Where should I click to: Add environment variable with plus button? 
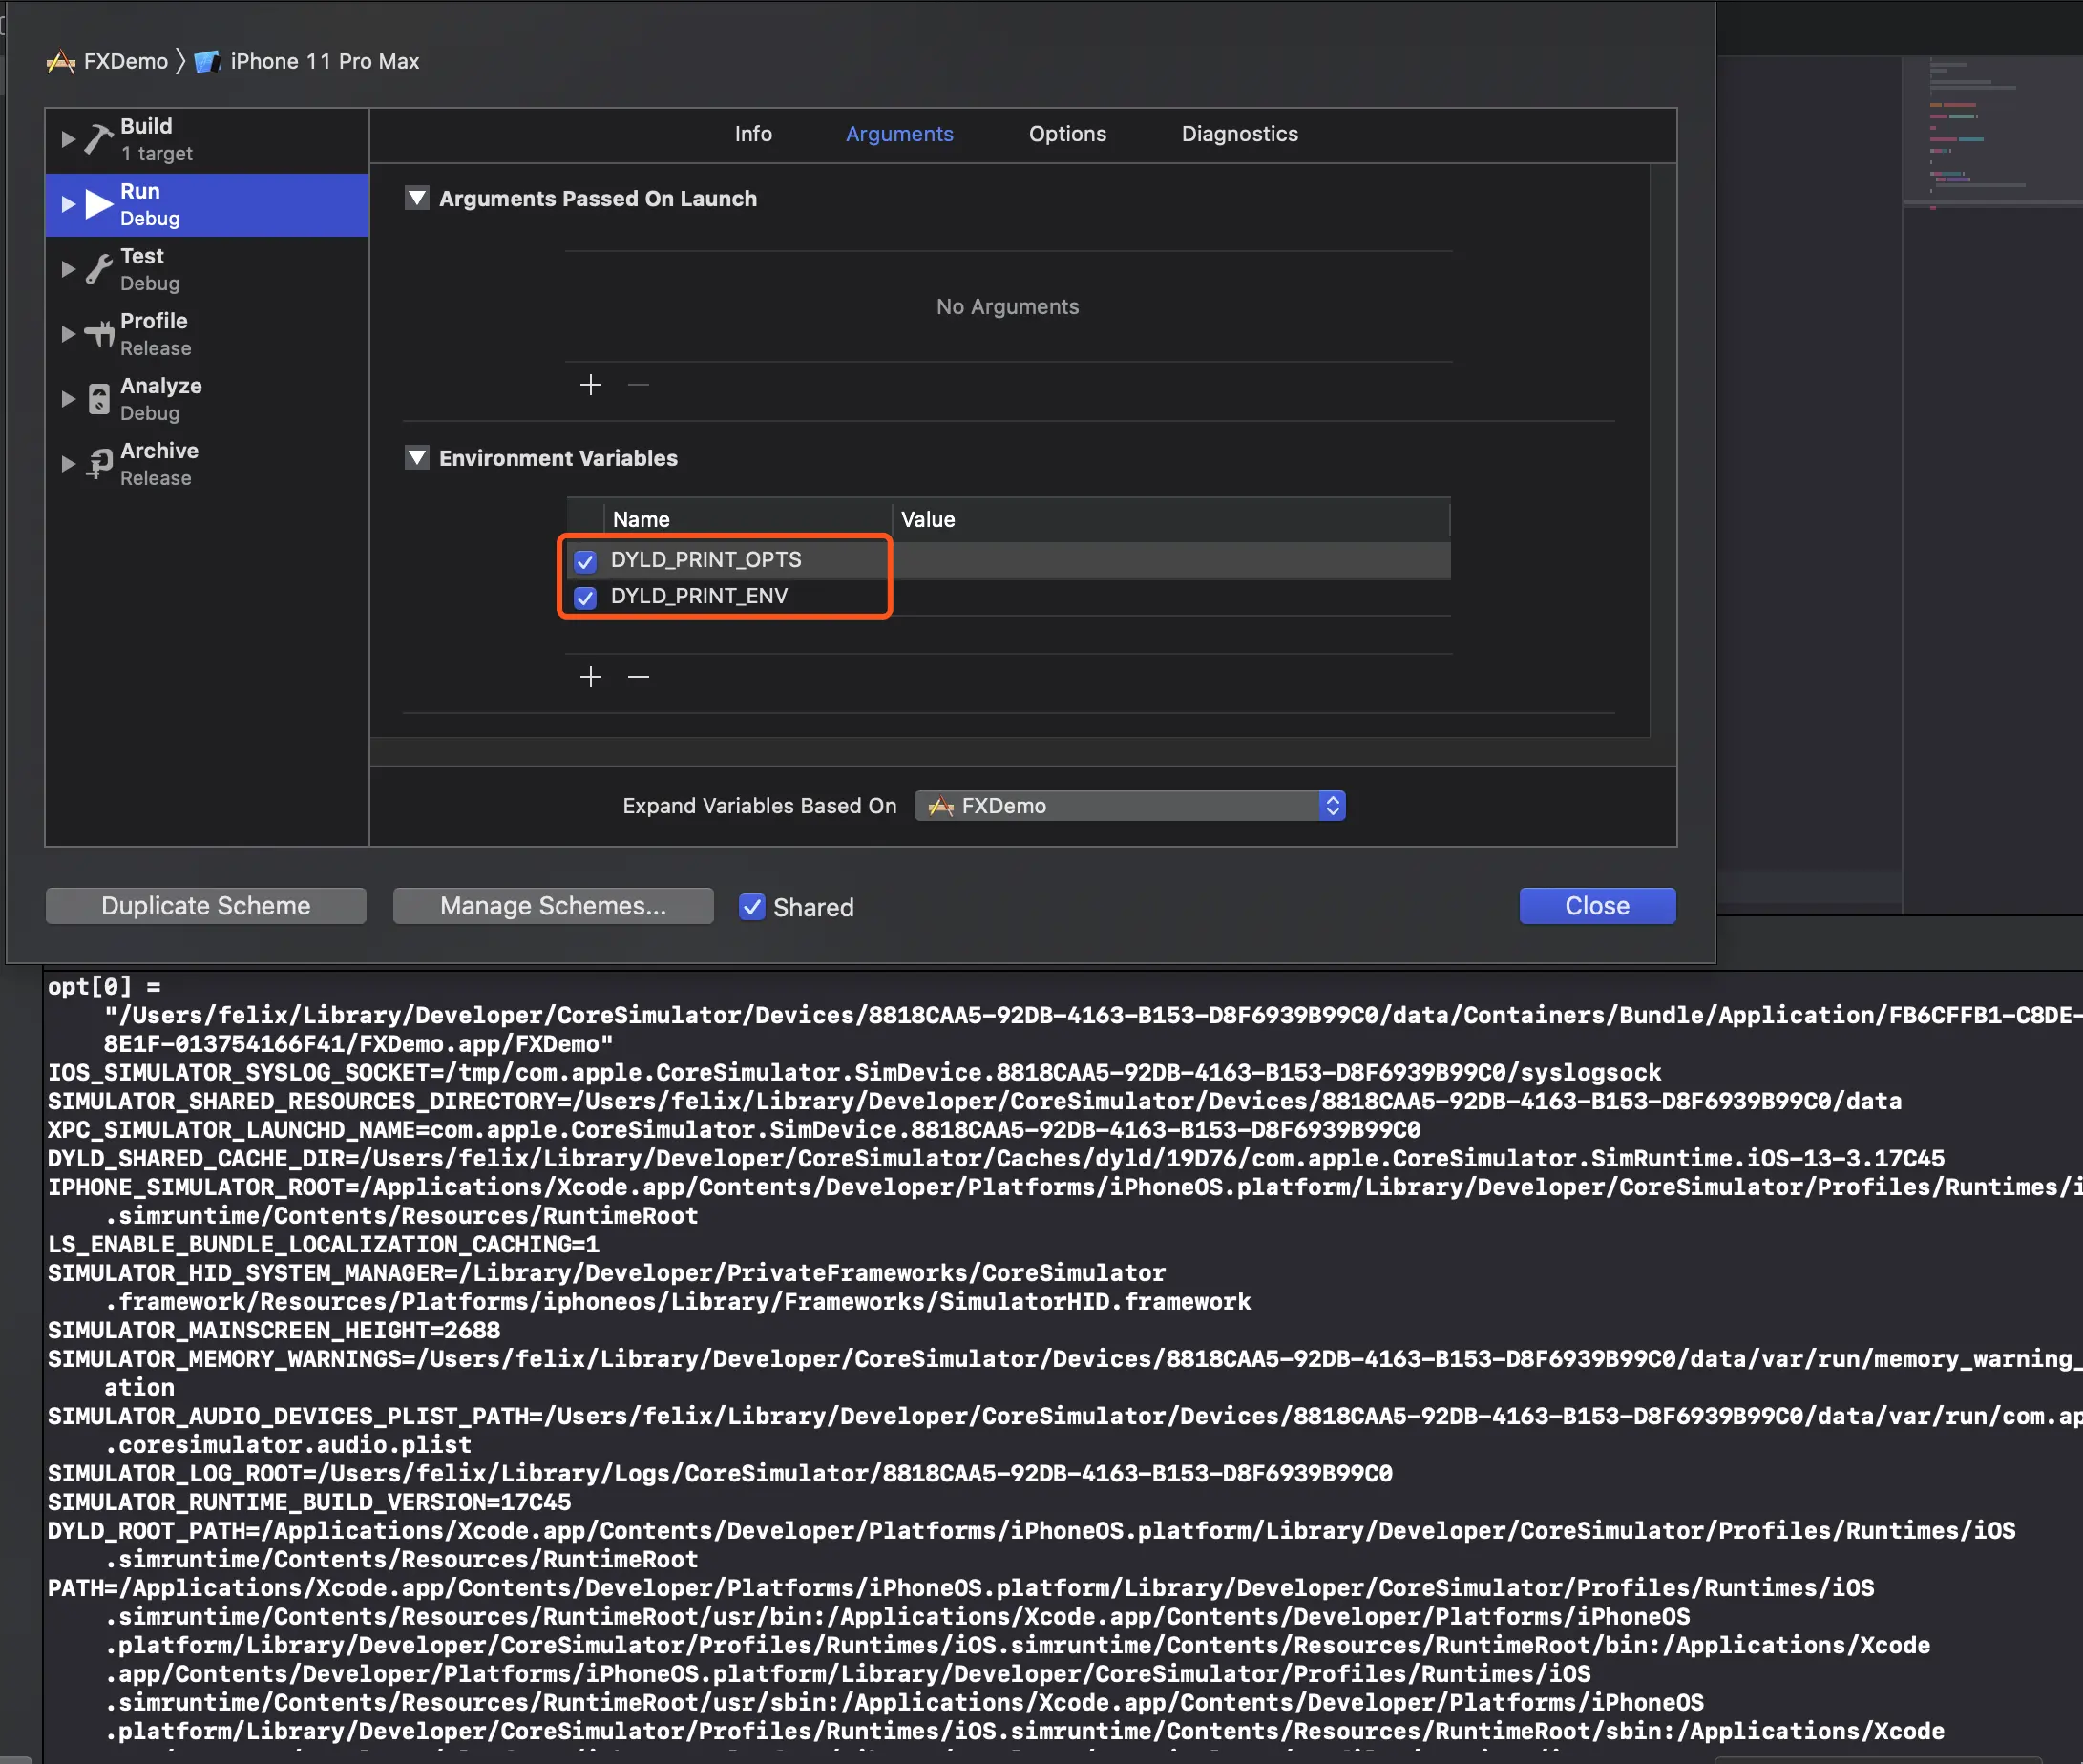tap(590, 677)
